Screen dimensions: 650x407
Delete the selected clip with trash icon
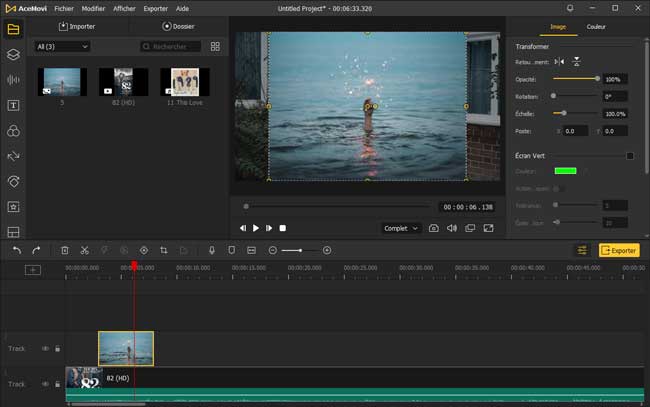(x=65, y=250)
